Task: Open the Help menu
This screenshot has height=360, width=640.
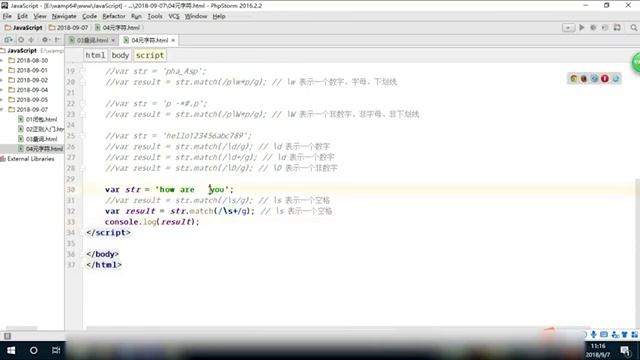Action: point(219,16)
